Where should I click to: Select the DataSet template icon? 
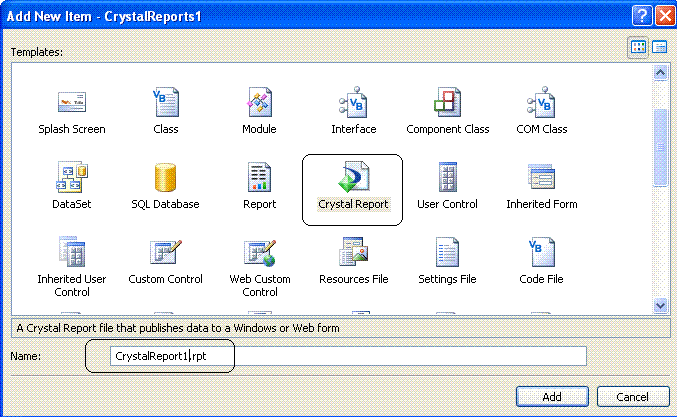tap(72, 177)
